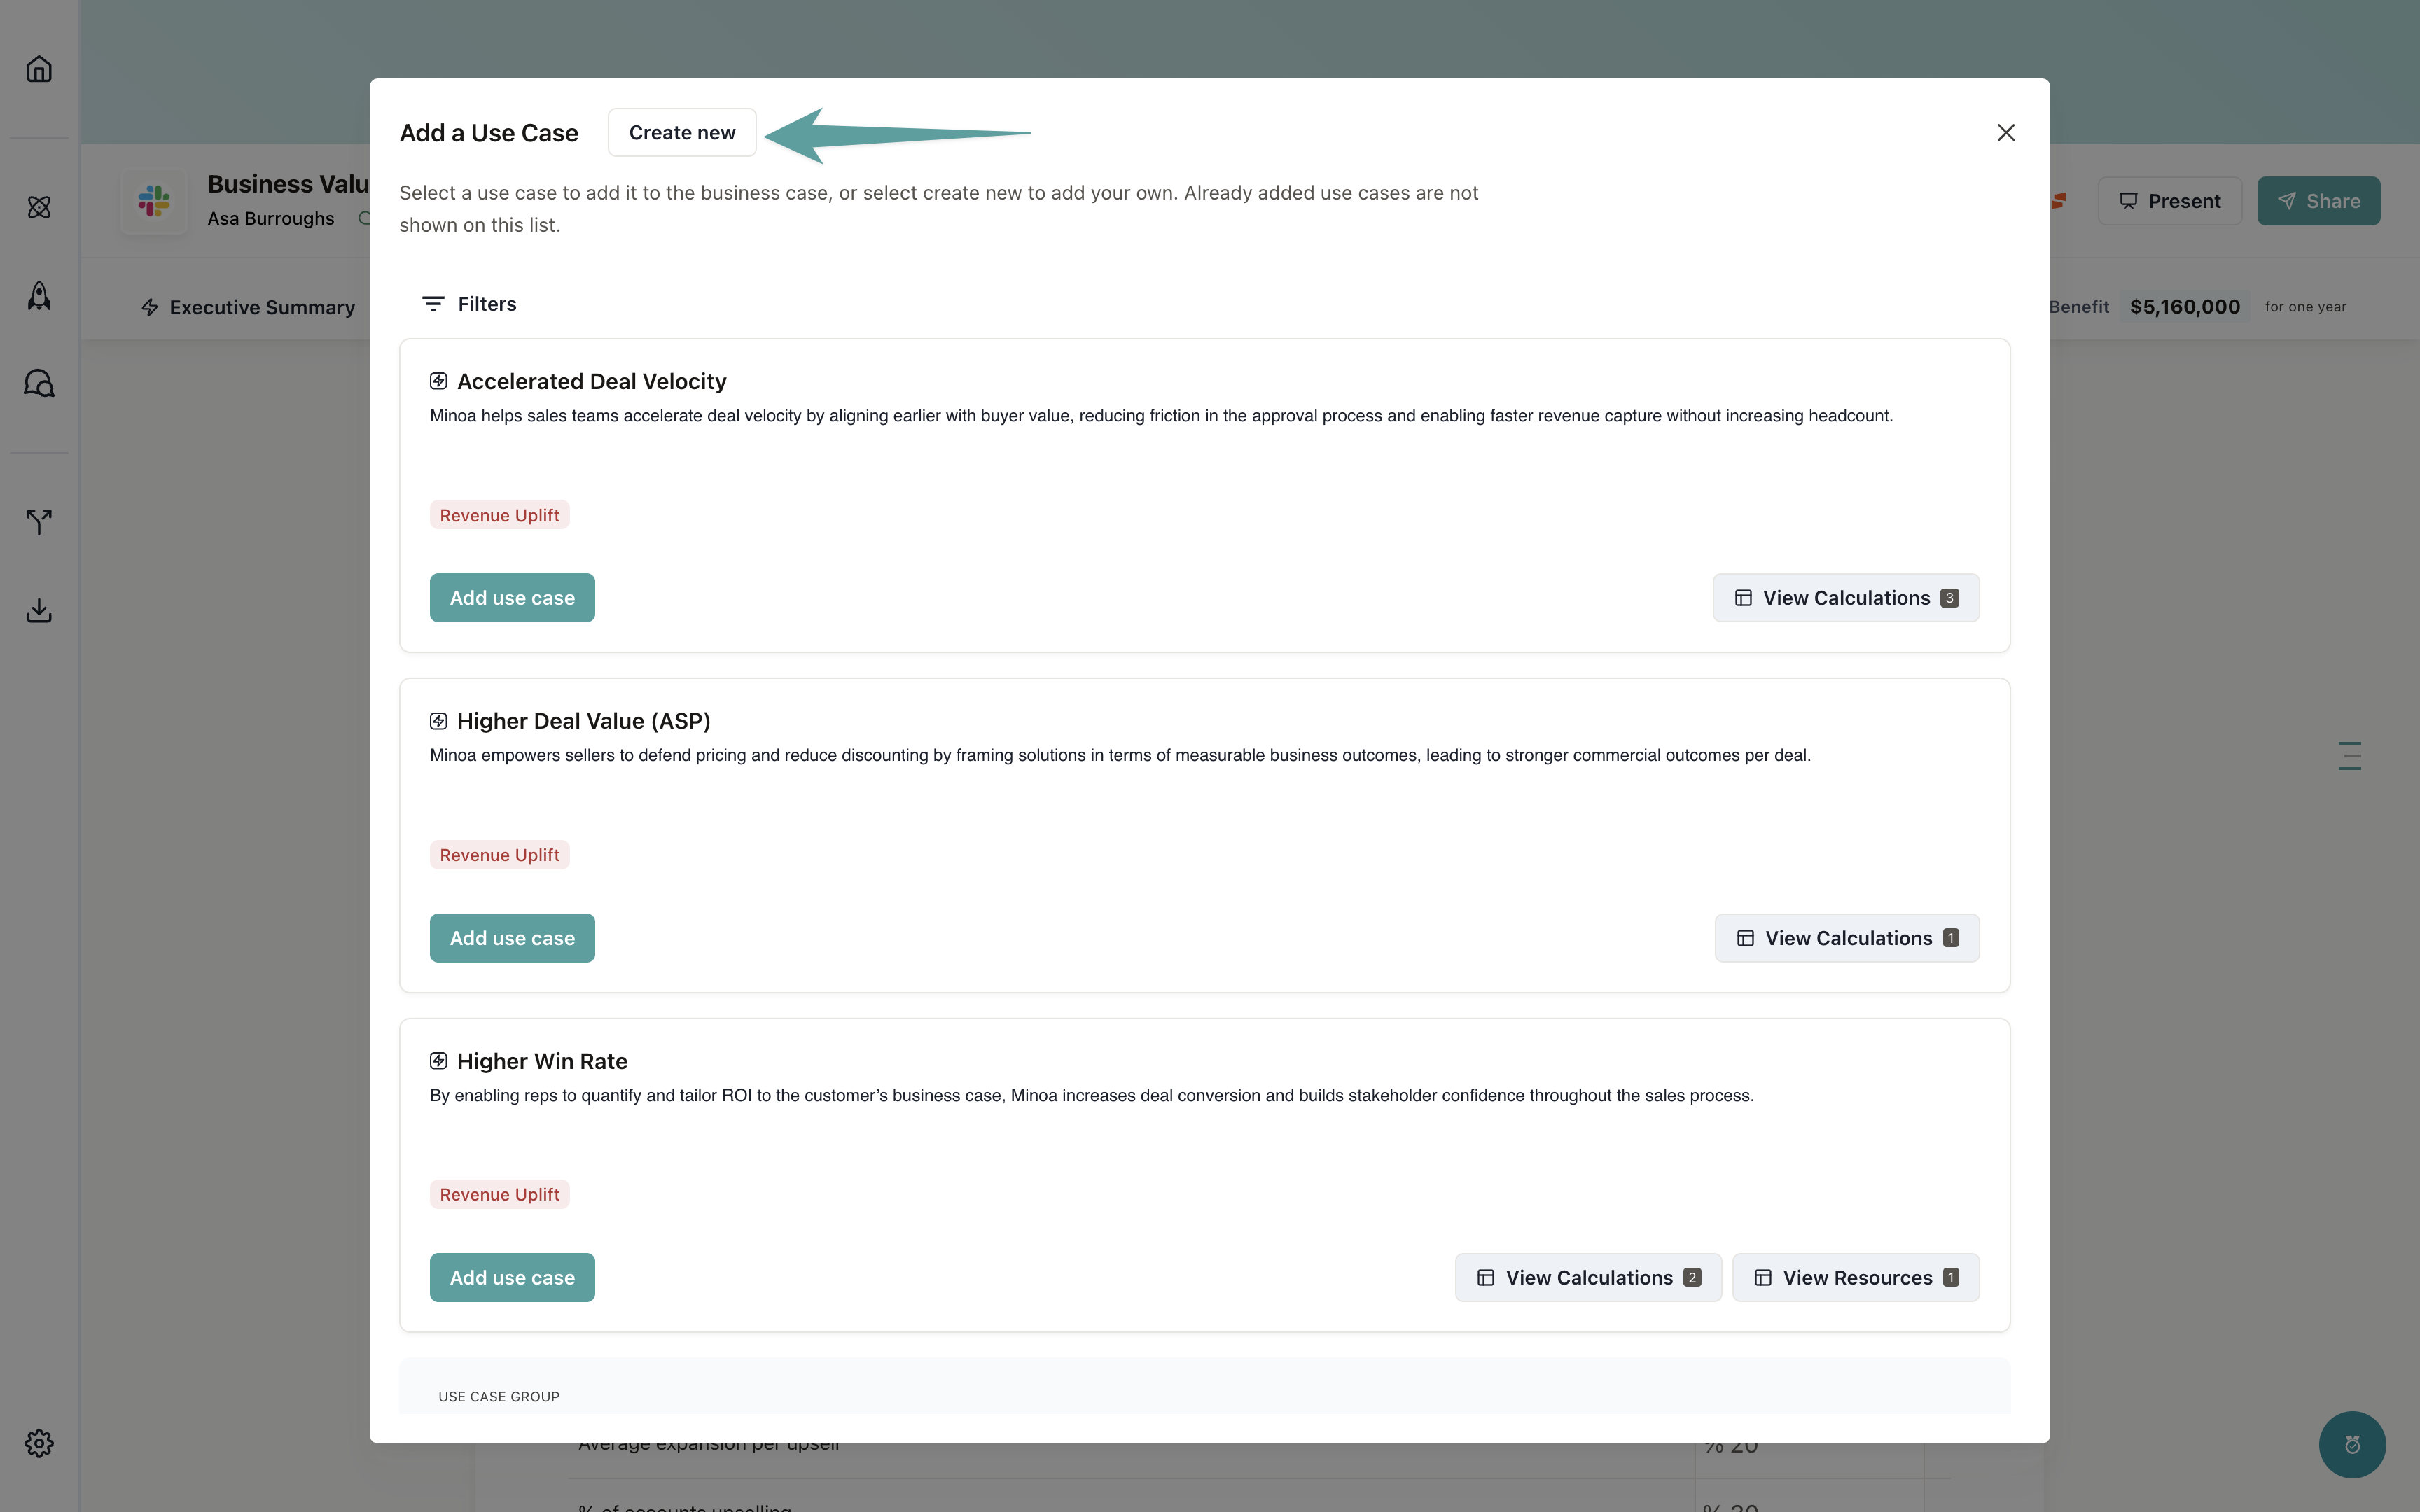Open settings gear in sidebar

(39, 1442)
